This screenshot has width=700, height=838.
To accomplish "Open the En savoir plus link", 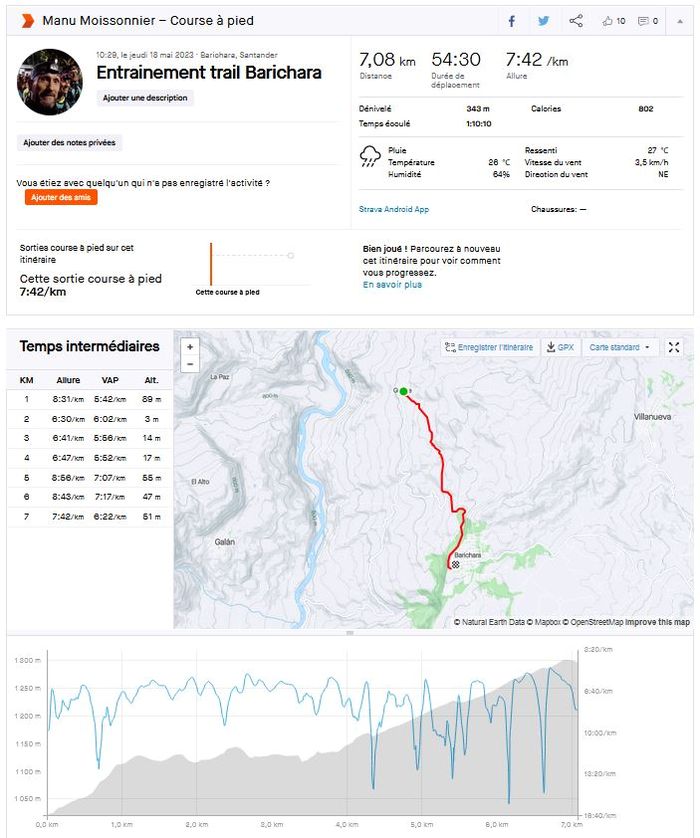I will coord(392,285).
